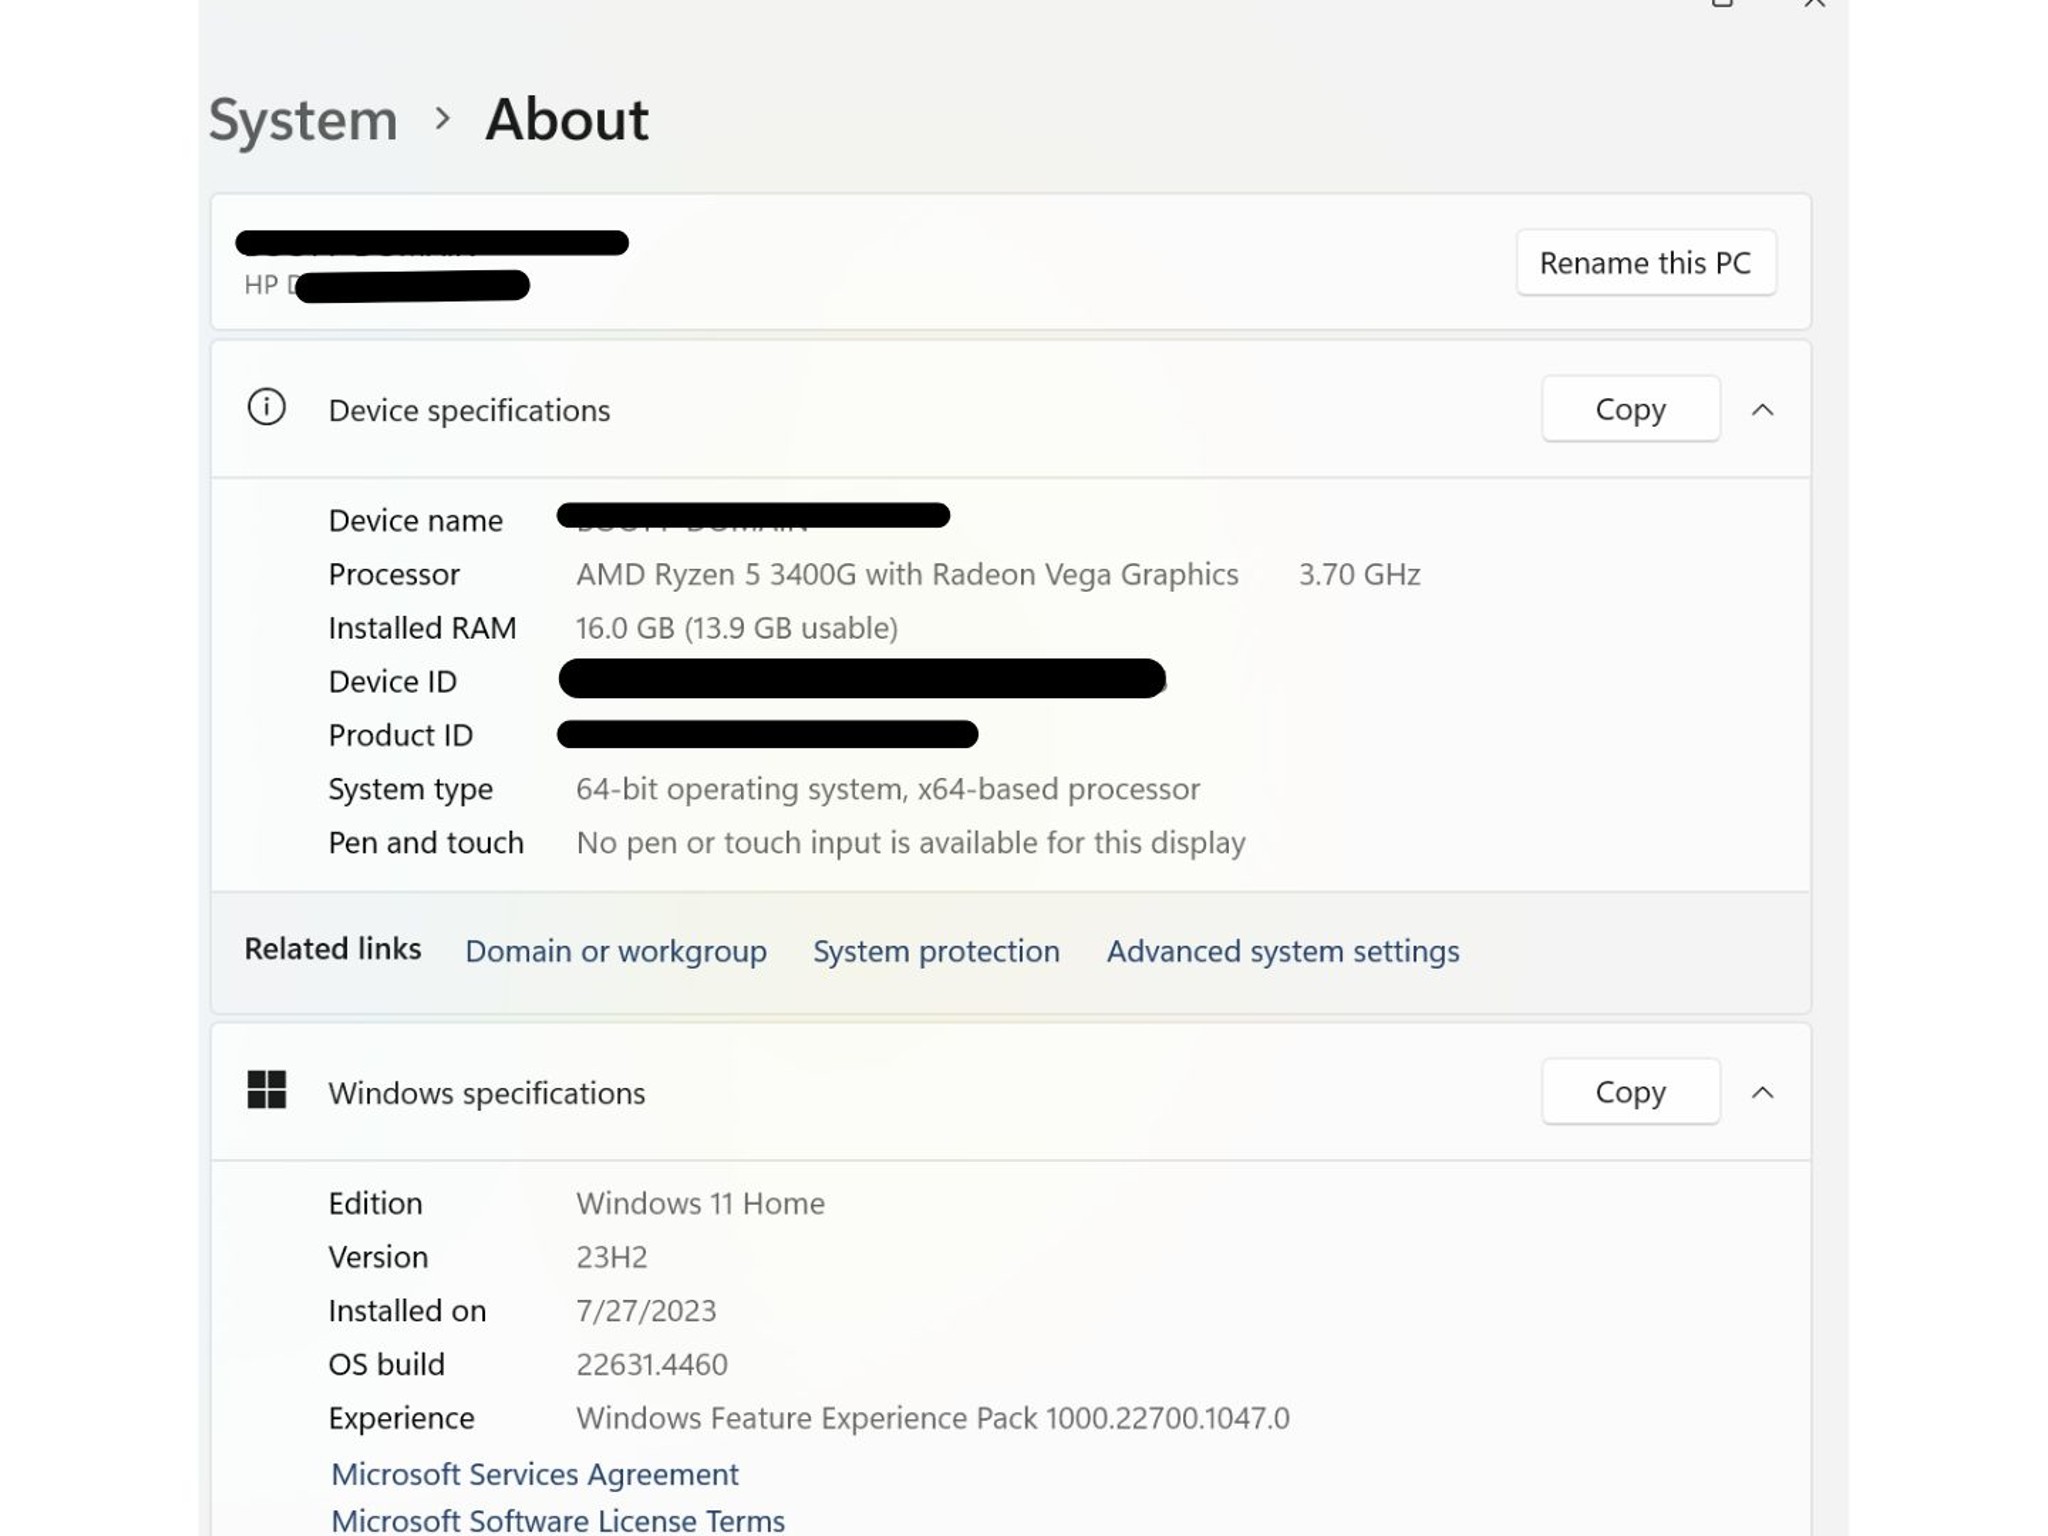The image size is (2048, 1536).
Task: Click the maximize window button
Action: click(x=1721, y=6)
